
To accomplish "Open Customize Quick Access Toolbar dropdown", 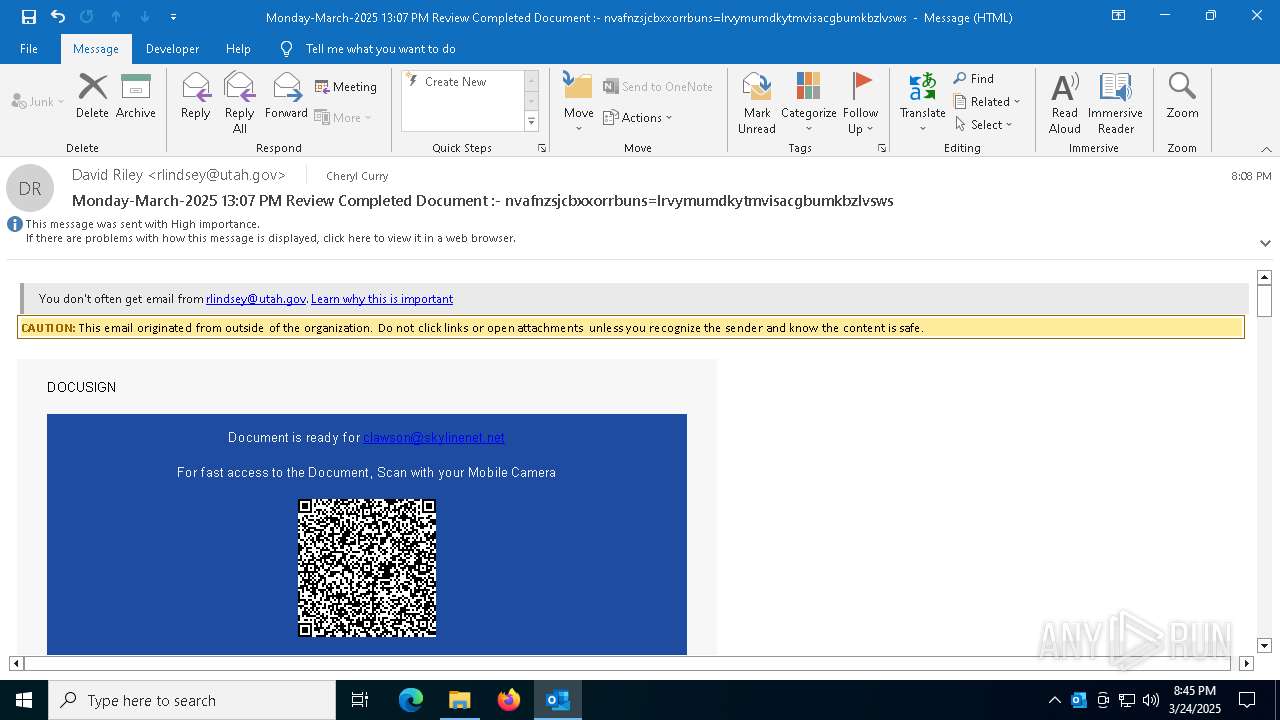I will [x=174, y=17].
